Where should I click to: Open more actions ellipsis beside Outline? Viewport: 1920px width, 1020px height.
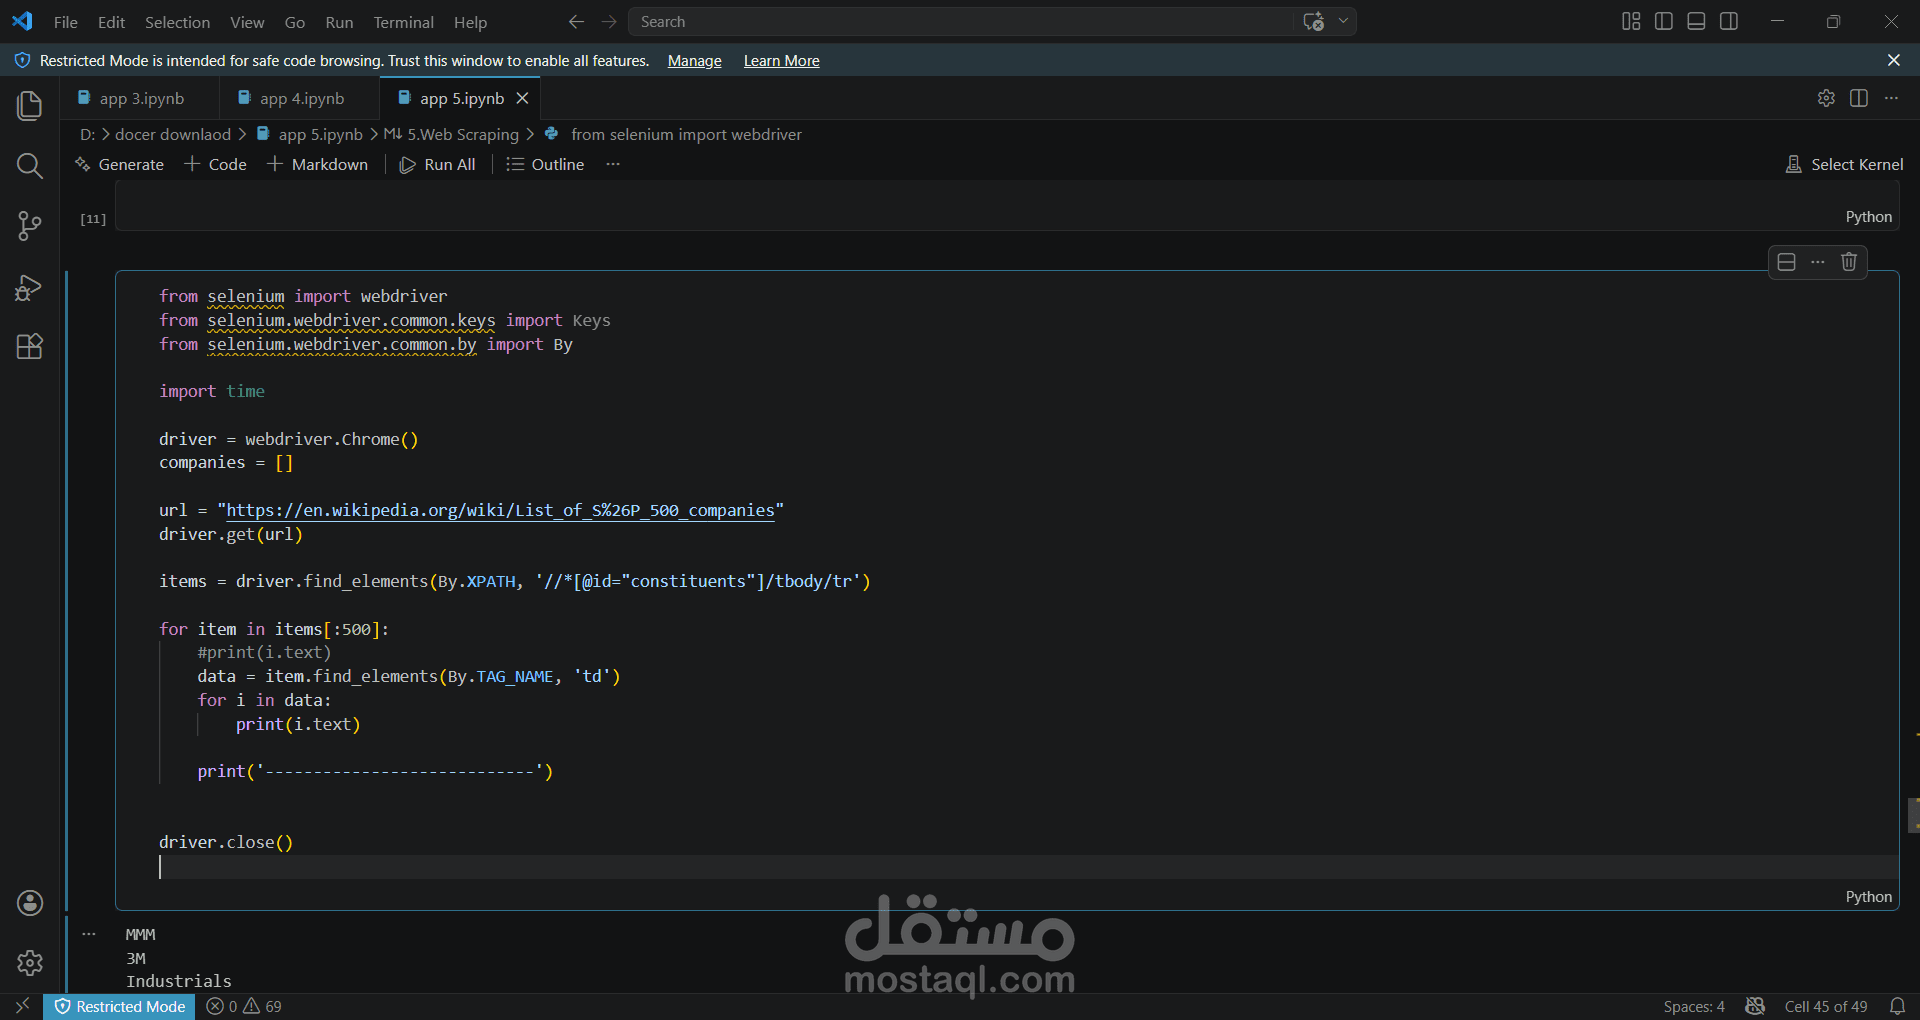pos(613,164)
